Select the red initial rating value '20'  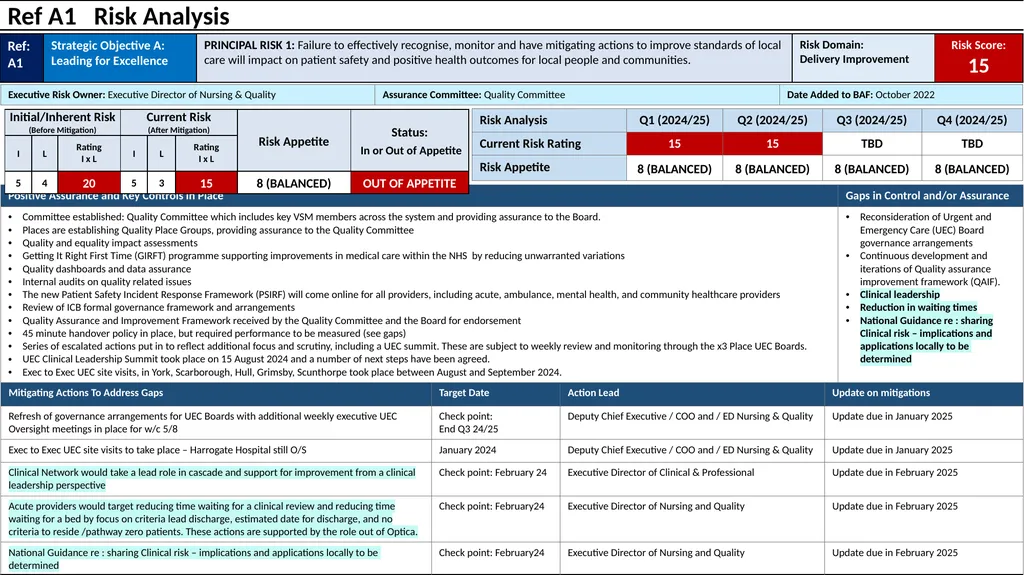click(x=89, y=183)
